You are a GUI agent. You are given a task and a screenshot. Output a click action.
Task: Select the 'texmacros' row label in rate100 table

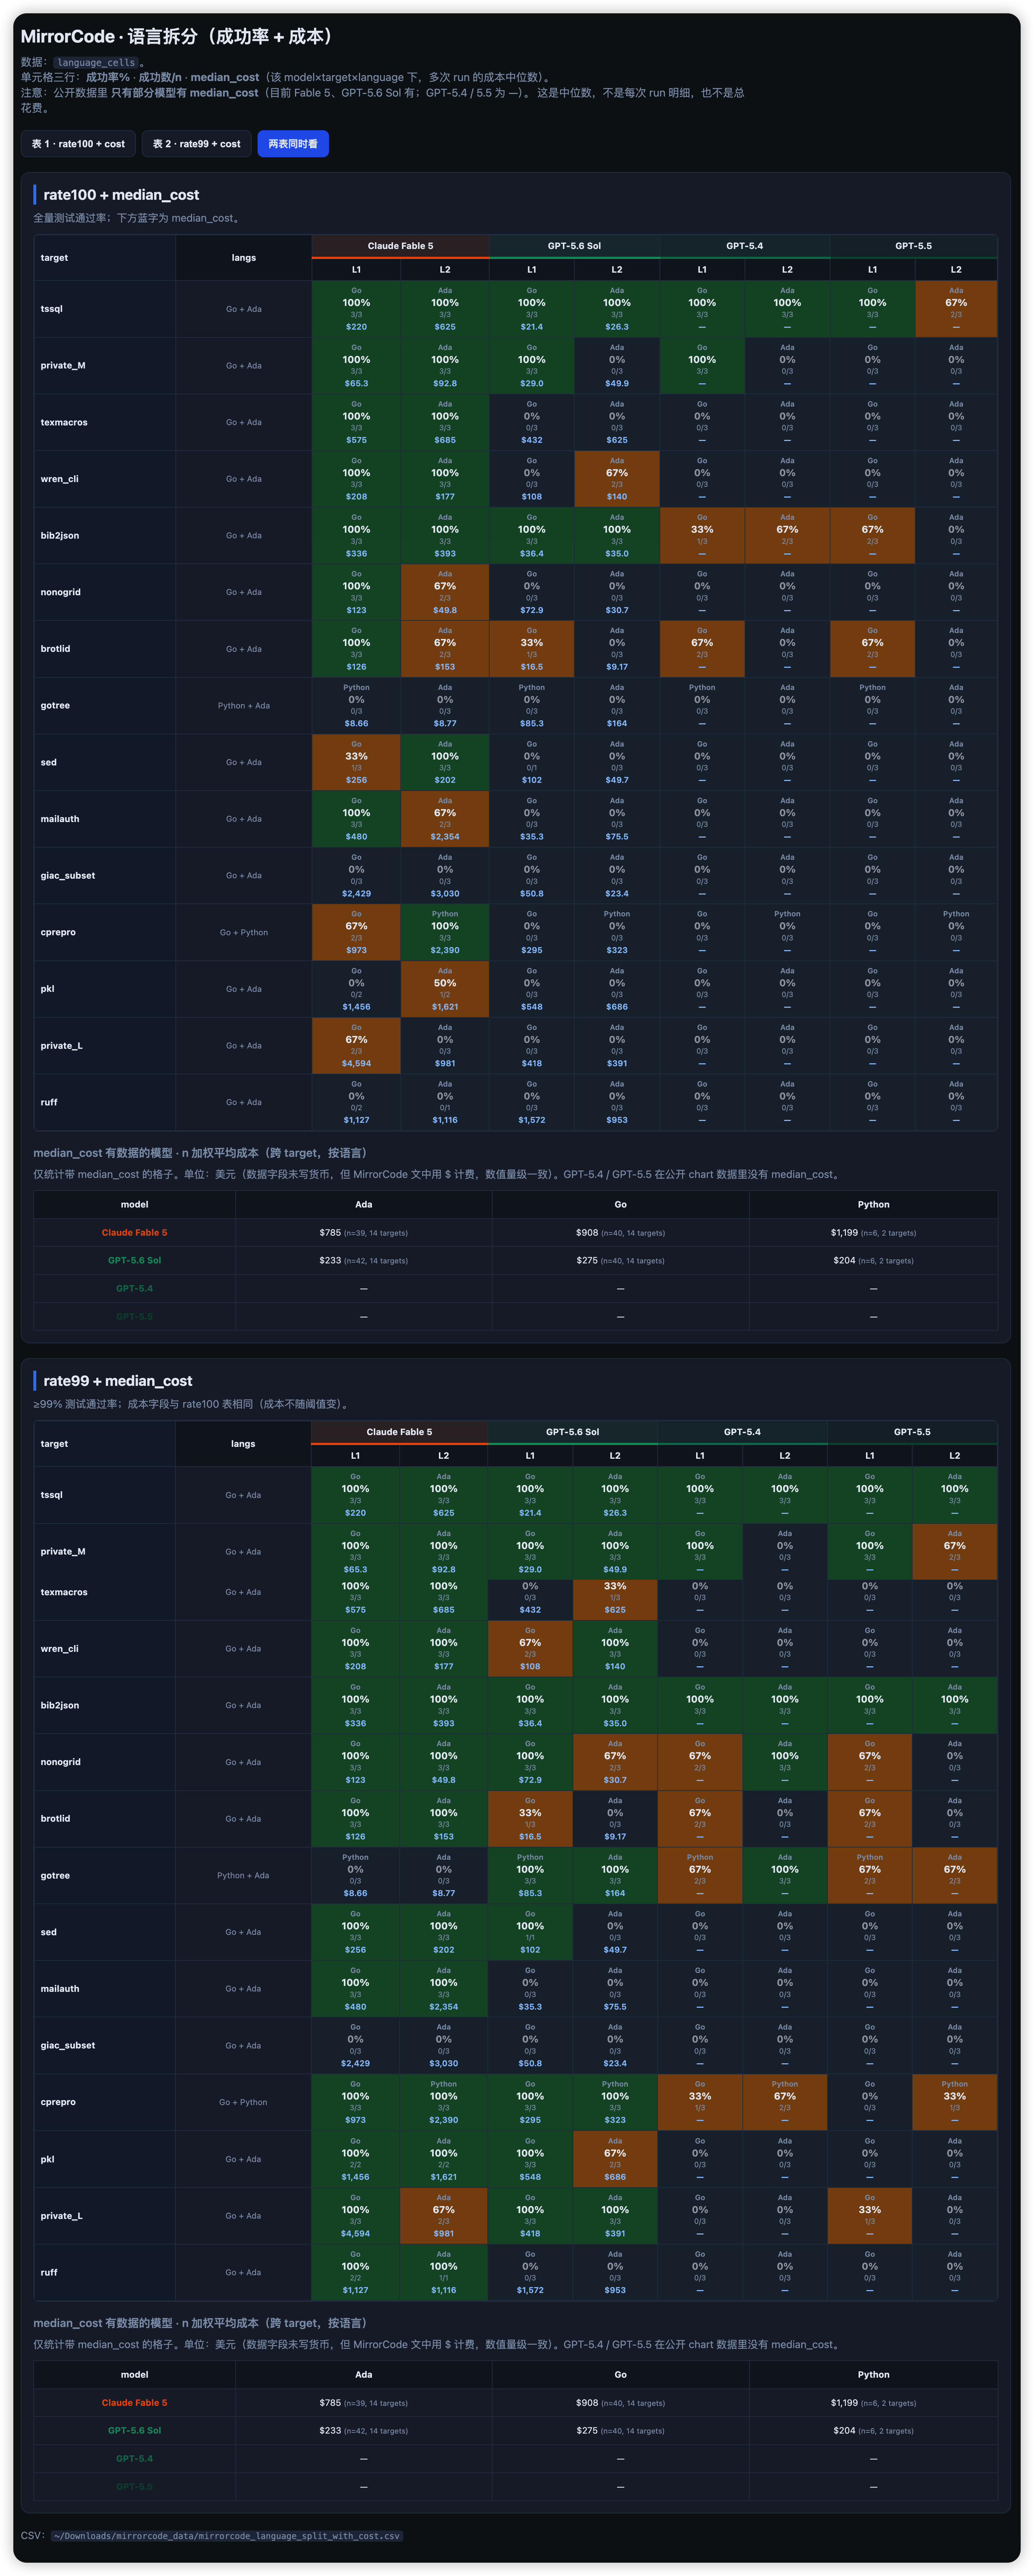(64, 423)
